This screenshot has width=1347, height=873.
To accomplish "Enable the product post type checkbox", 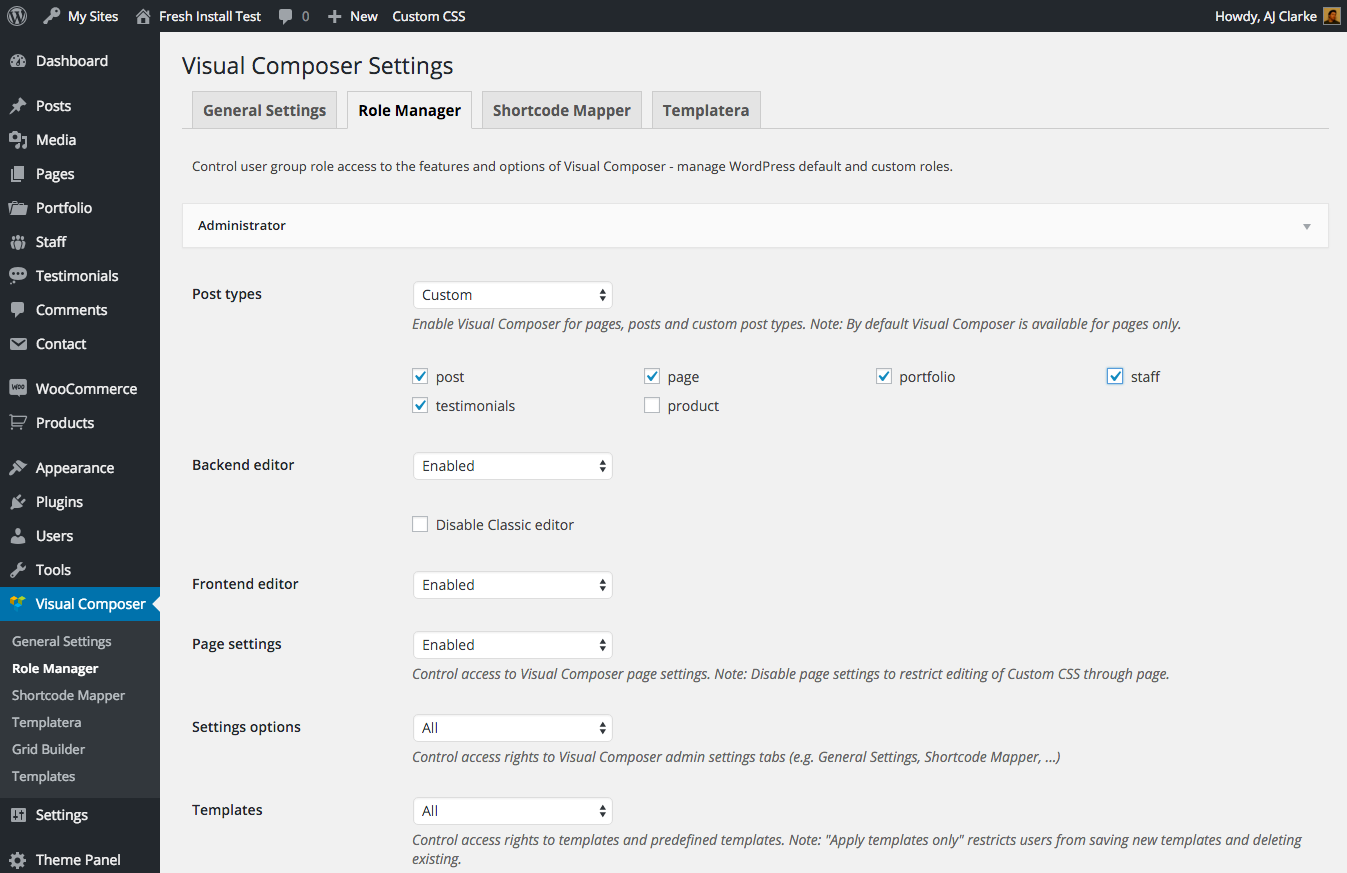I will pos(652,406).
